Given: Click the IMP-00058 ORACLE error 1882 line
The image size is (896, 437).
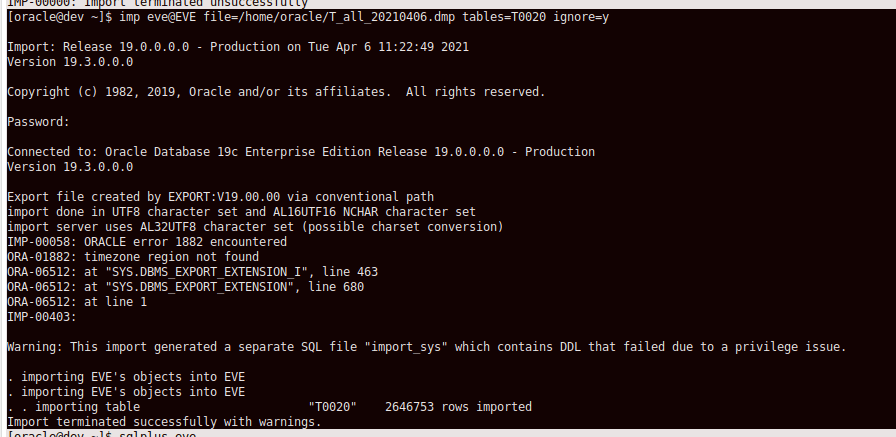Looking at the screenshot, I should (147, 242).
